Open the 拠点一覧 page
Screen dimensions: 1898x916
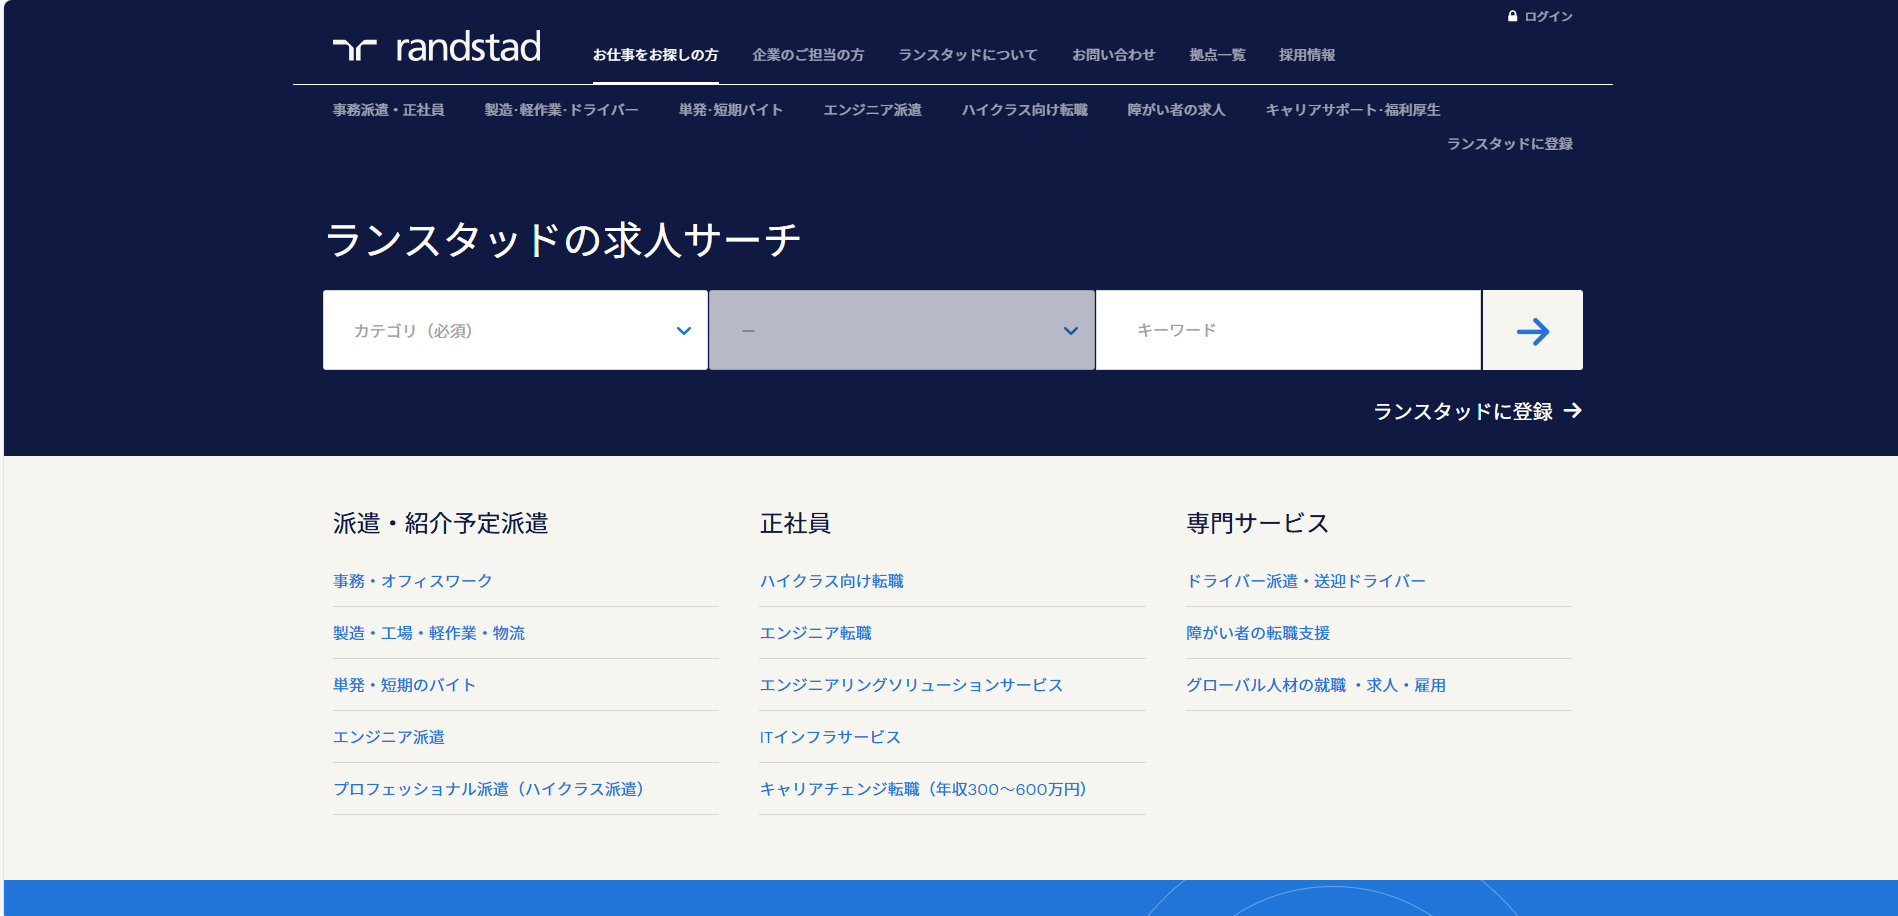click(x=1217, y=55)
